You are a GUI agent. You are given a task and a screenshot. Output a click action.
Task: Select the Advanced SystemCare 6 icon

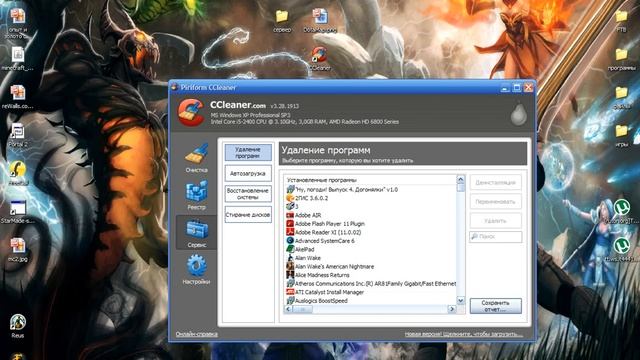coord(290,241)
